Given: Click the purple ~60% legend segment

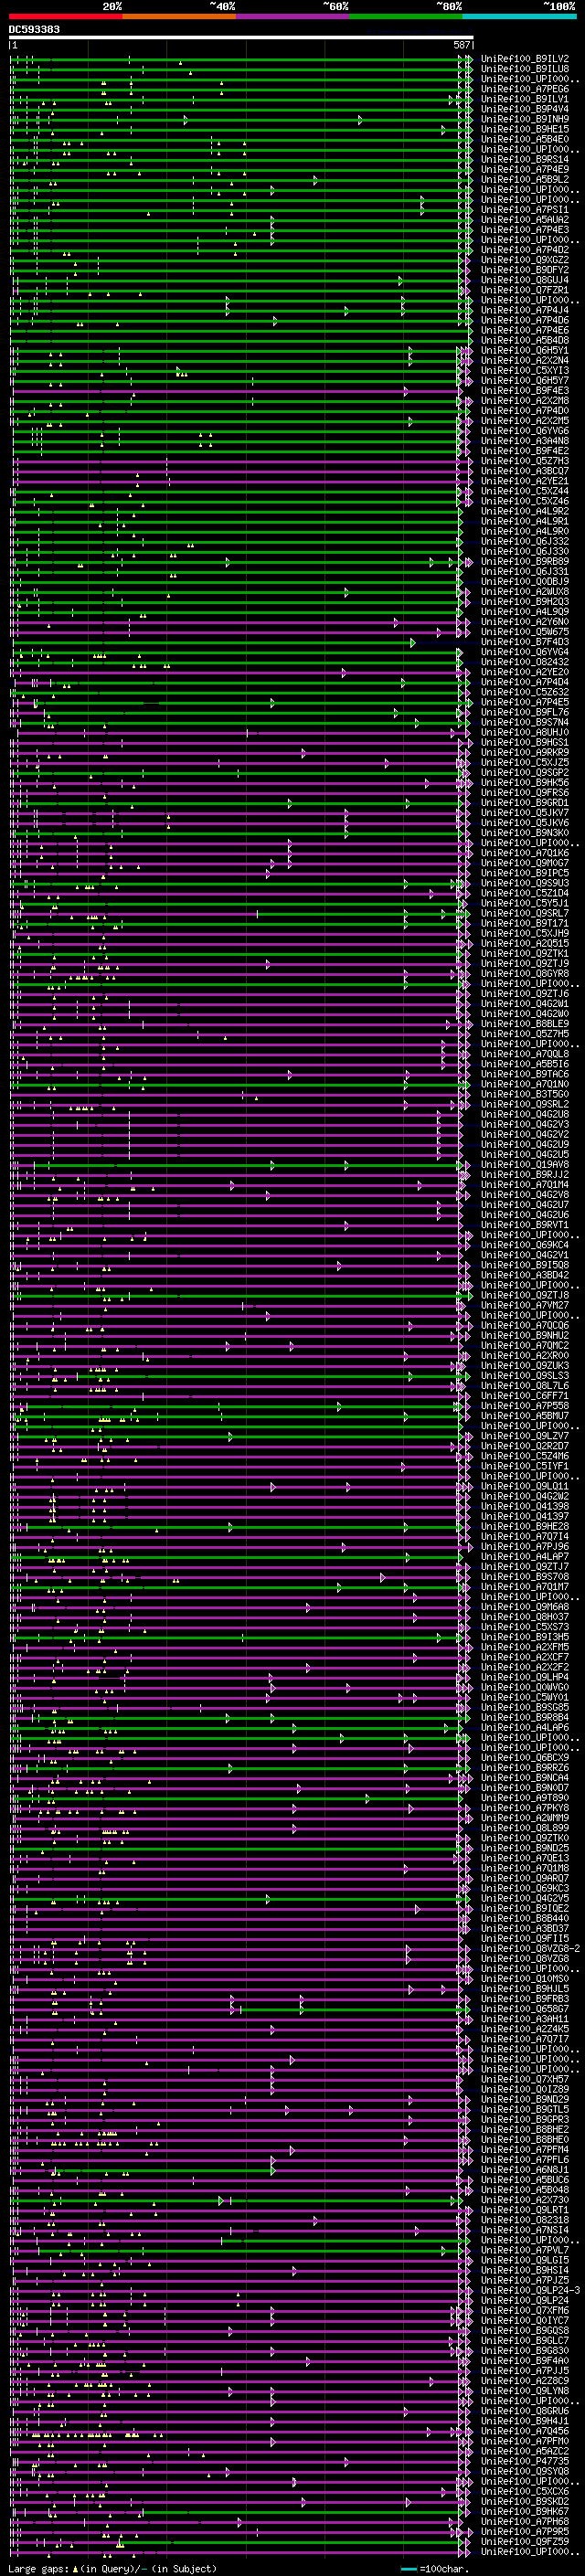Looking at the screenshot, I should (292, 16).
